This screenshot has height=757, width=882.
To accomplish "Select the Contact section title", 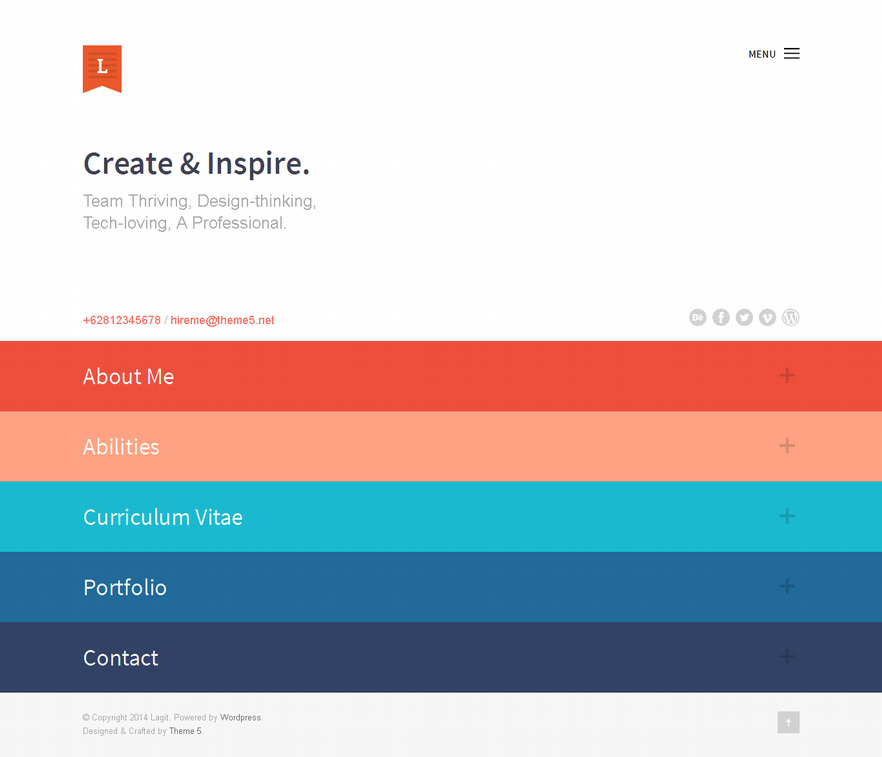I will 121,657.
